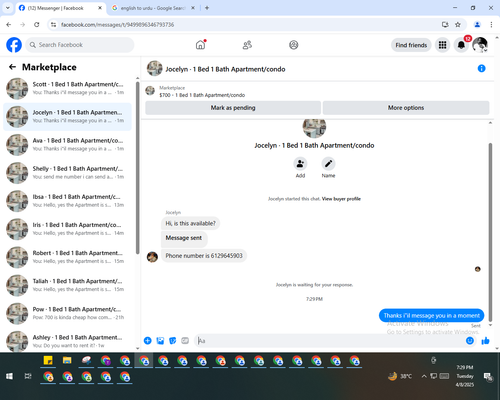
Task: Click the Find friends button
Action: [x=411, y=45]
